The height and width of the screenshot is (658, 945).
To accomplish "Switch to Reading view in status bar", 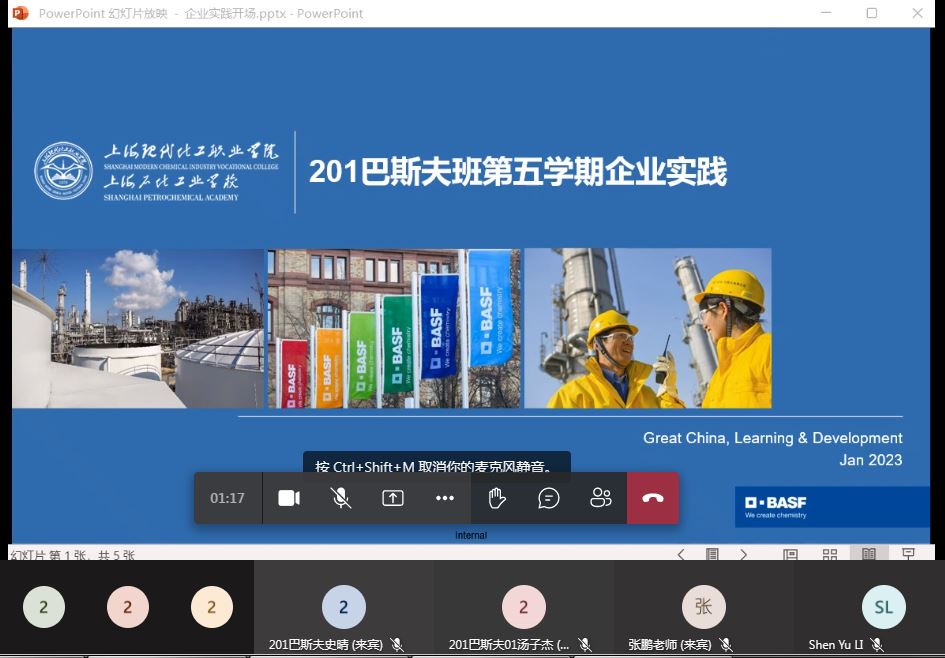I will coord(869,554).
